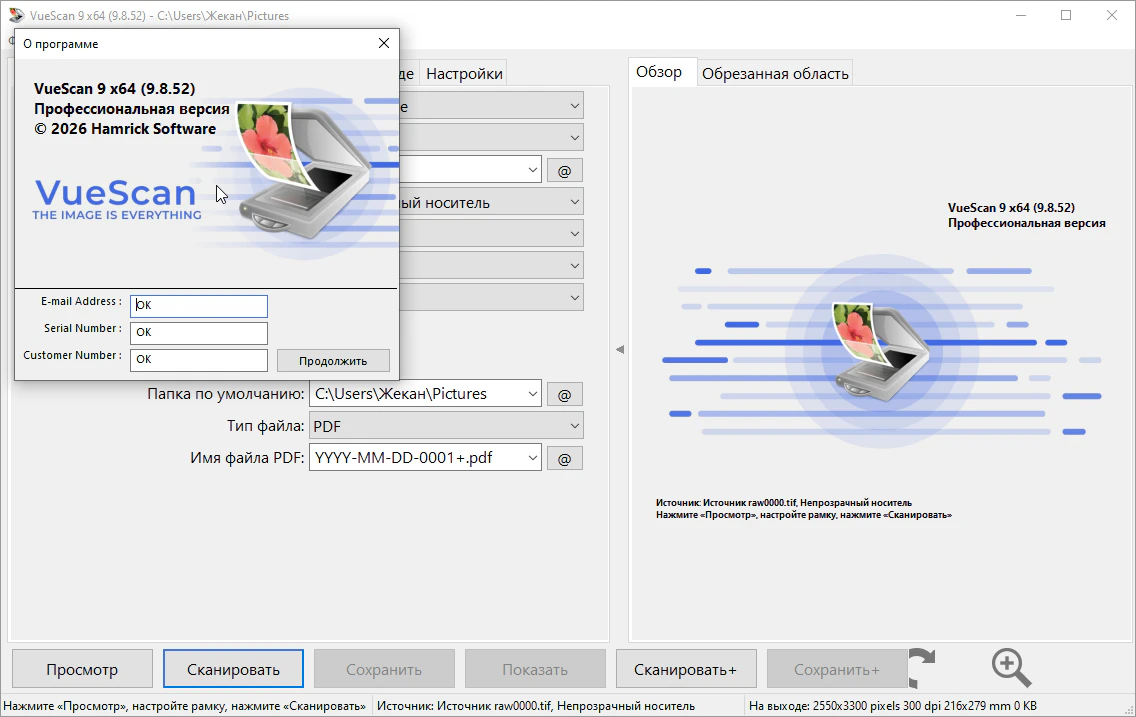This screenshot has height=717, width=1136.
Task: Click the zoom-in magnifier icon
Action: click(x=1010, y=667)
